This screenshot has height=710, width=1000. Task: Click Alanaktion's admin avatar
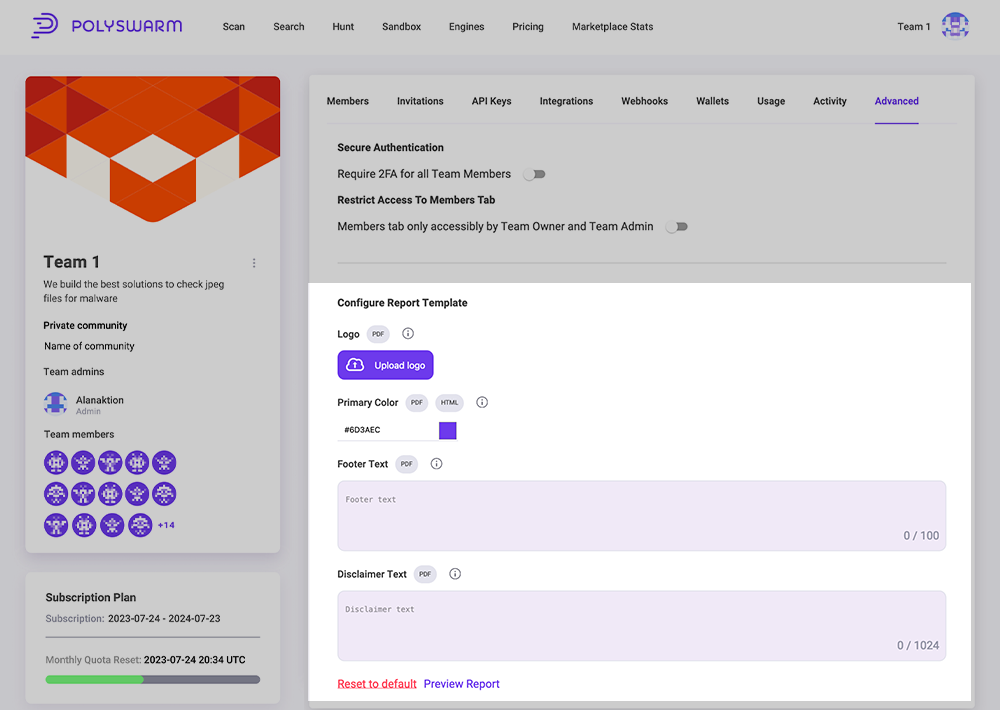[56, 404]
